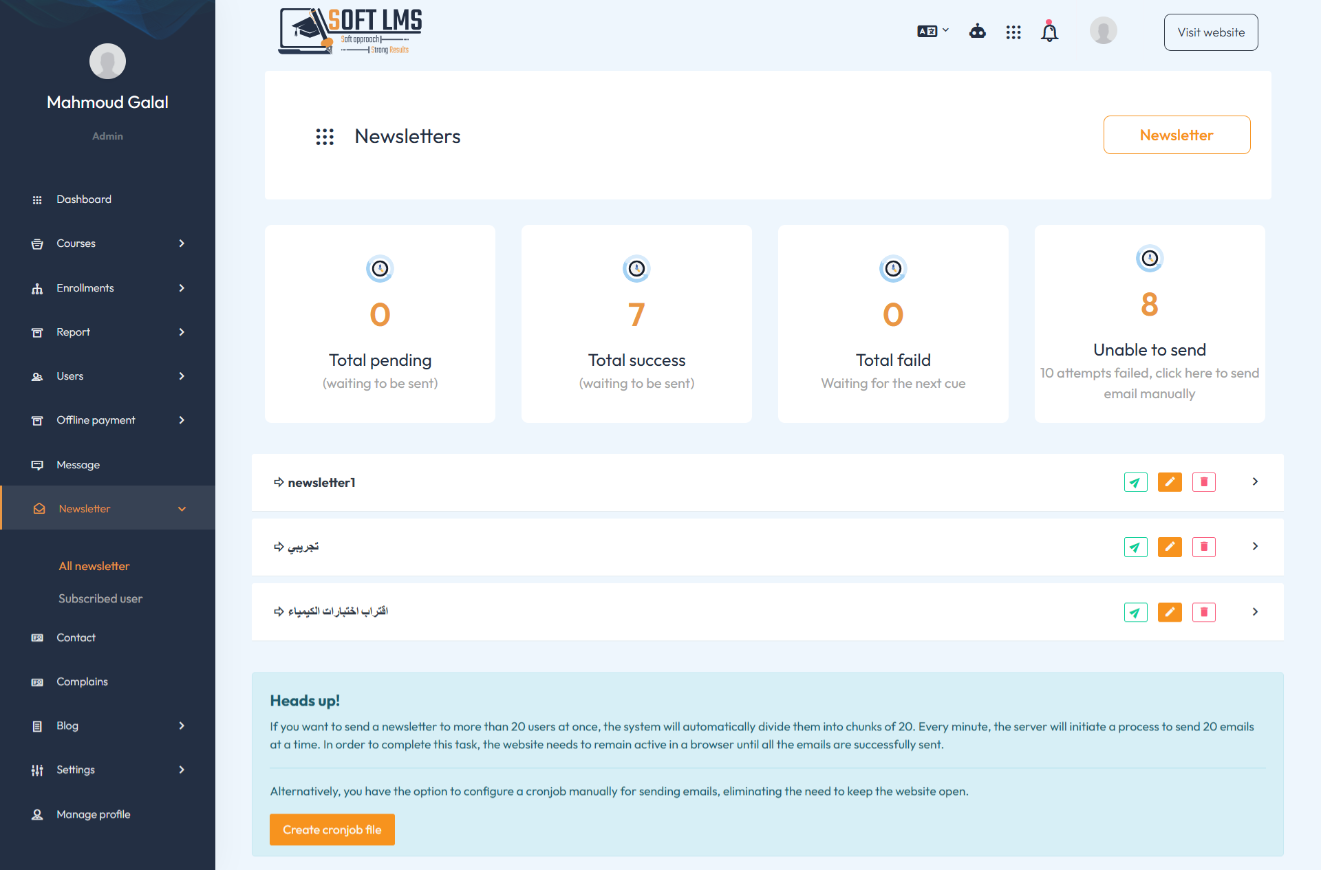Click the sidebar profile avatar
This screenshot has width=1321, height=870.
pyautogui.click(x=107, y=61)
